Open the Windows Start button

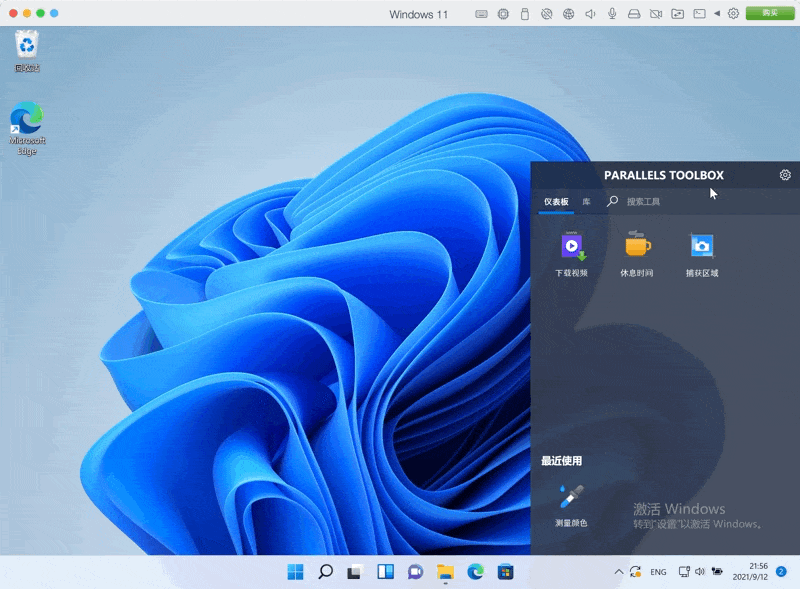[295, 572]
